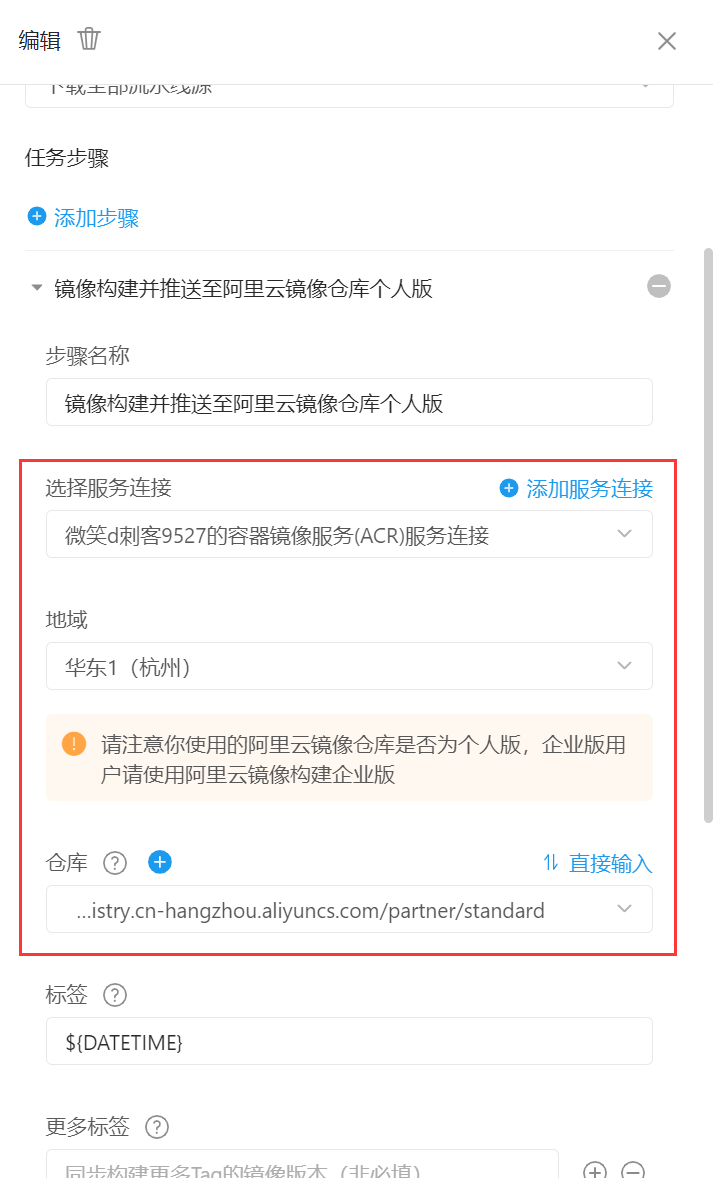This screenshot has height=1178, width=713.
Task: Open the 选择服务连接 dropdown
Action: click(349, 534)
